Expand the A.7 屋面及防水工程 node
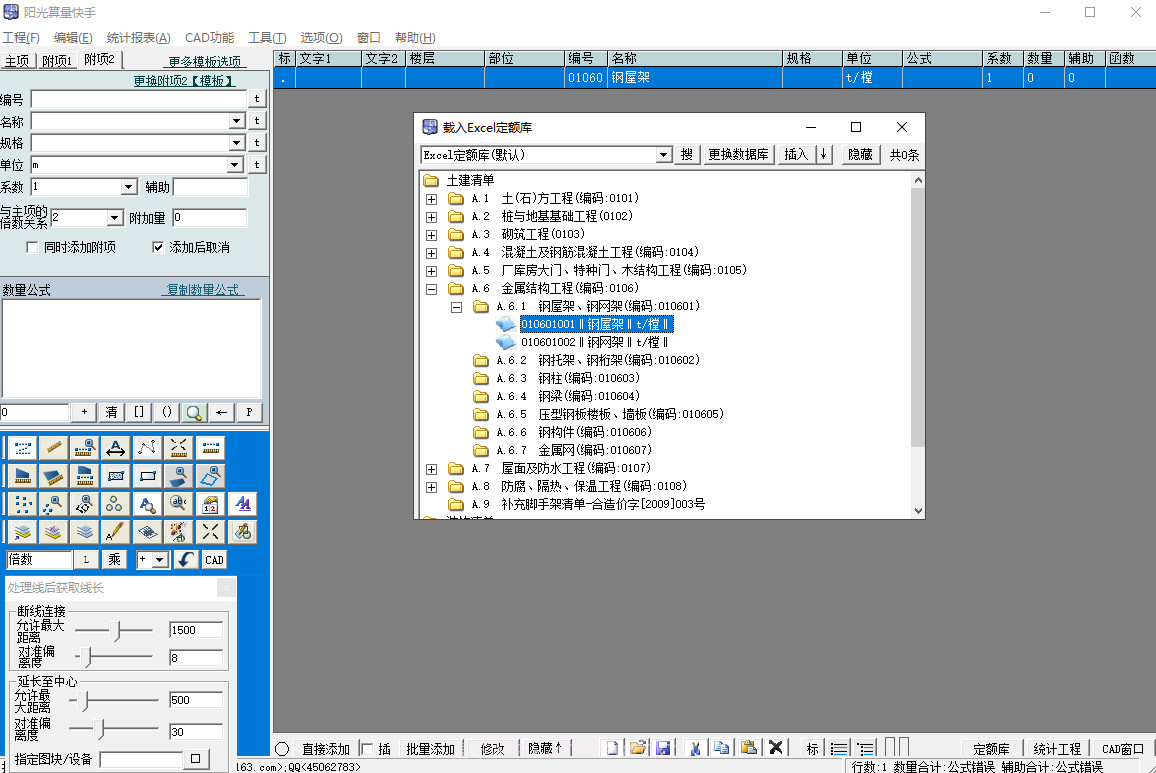1156x773 pixels. coord(431,468)
